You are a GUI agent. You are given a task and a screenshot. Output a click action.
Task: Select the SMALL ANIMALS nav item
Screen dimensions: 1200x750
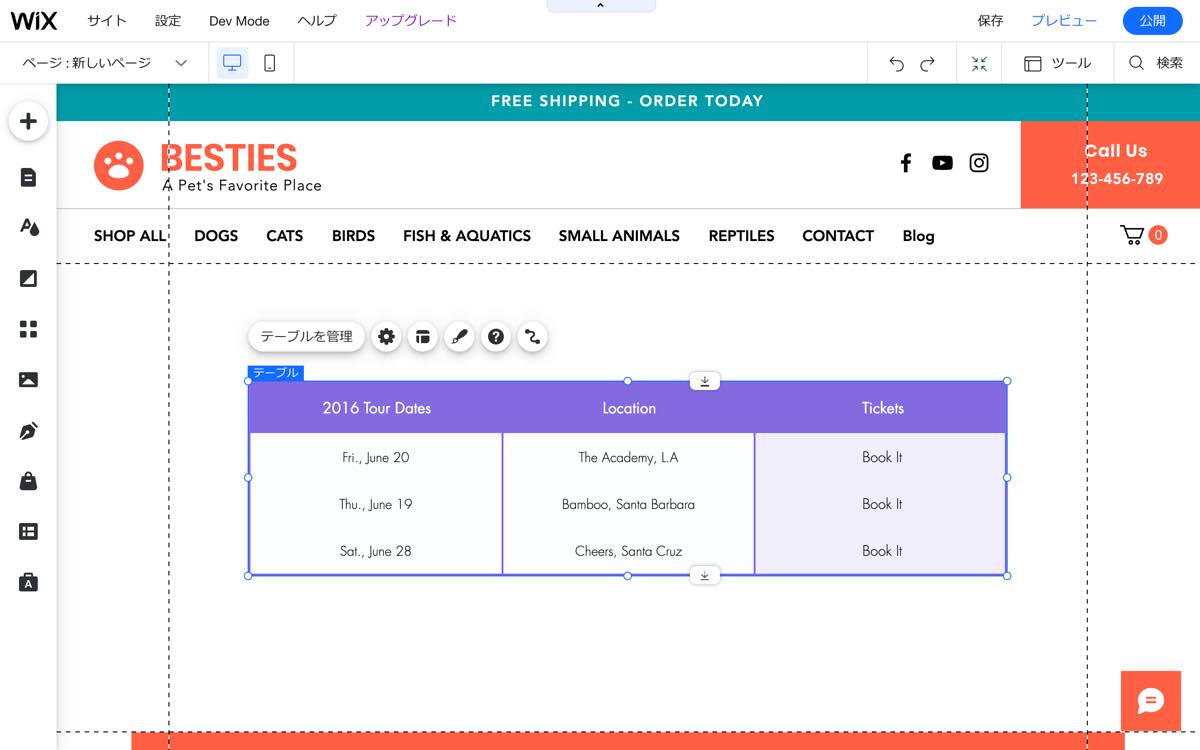619,236
